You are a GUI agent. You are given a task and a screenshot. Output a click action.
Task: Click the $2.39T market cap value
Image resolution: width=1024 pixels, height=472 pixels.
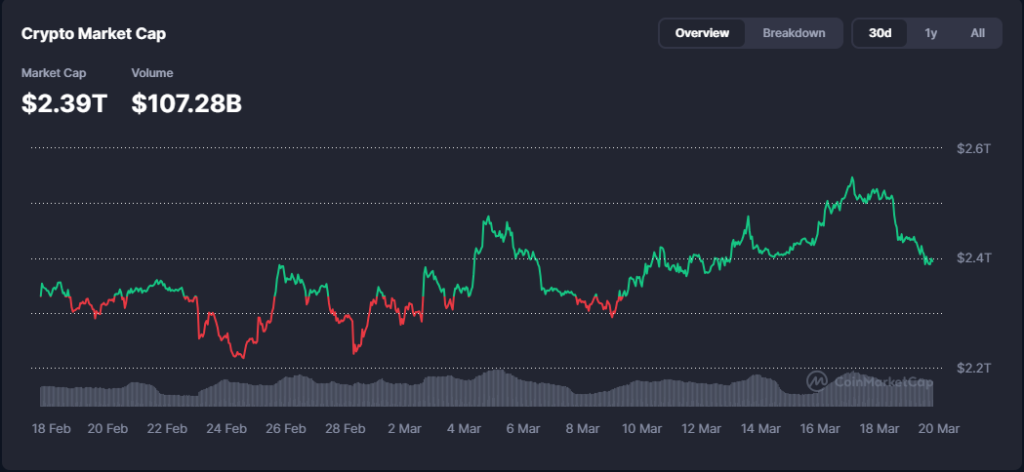[64, 102]
